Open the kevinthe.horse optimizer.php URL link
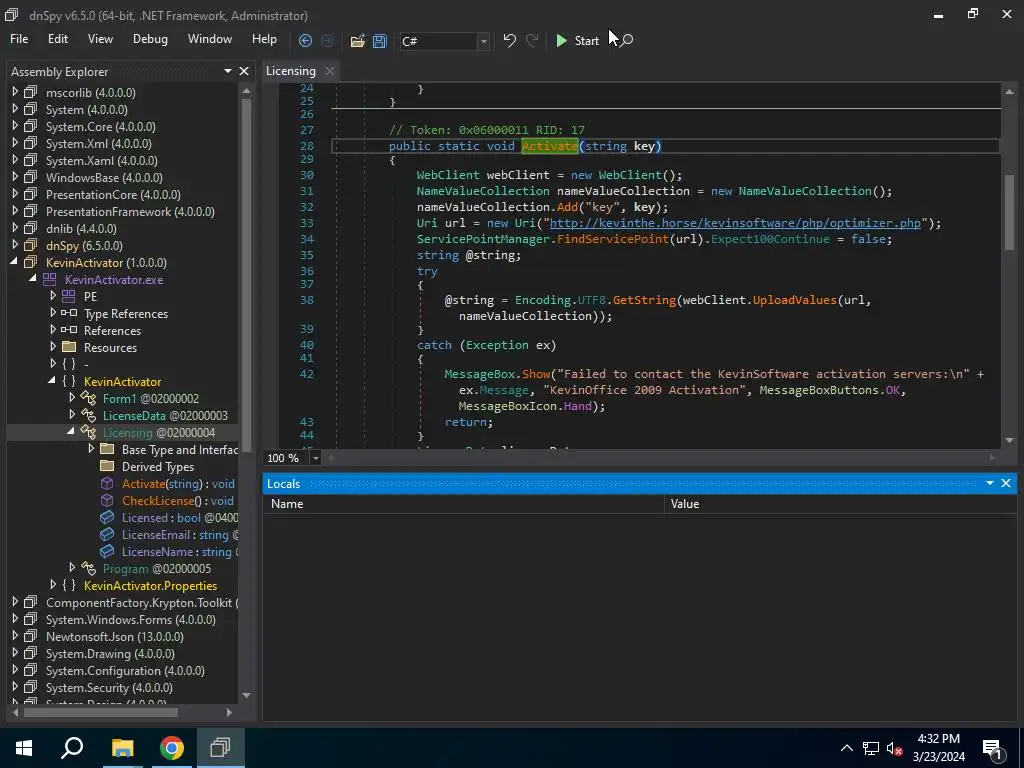The height and width of the screenshot is (768, 1024). (735, 223)
